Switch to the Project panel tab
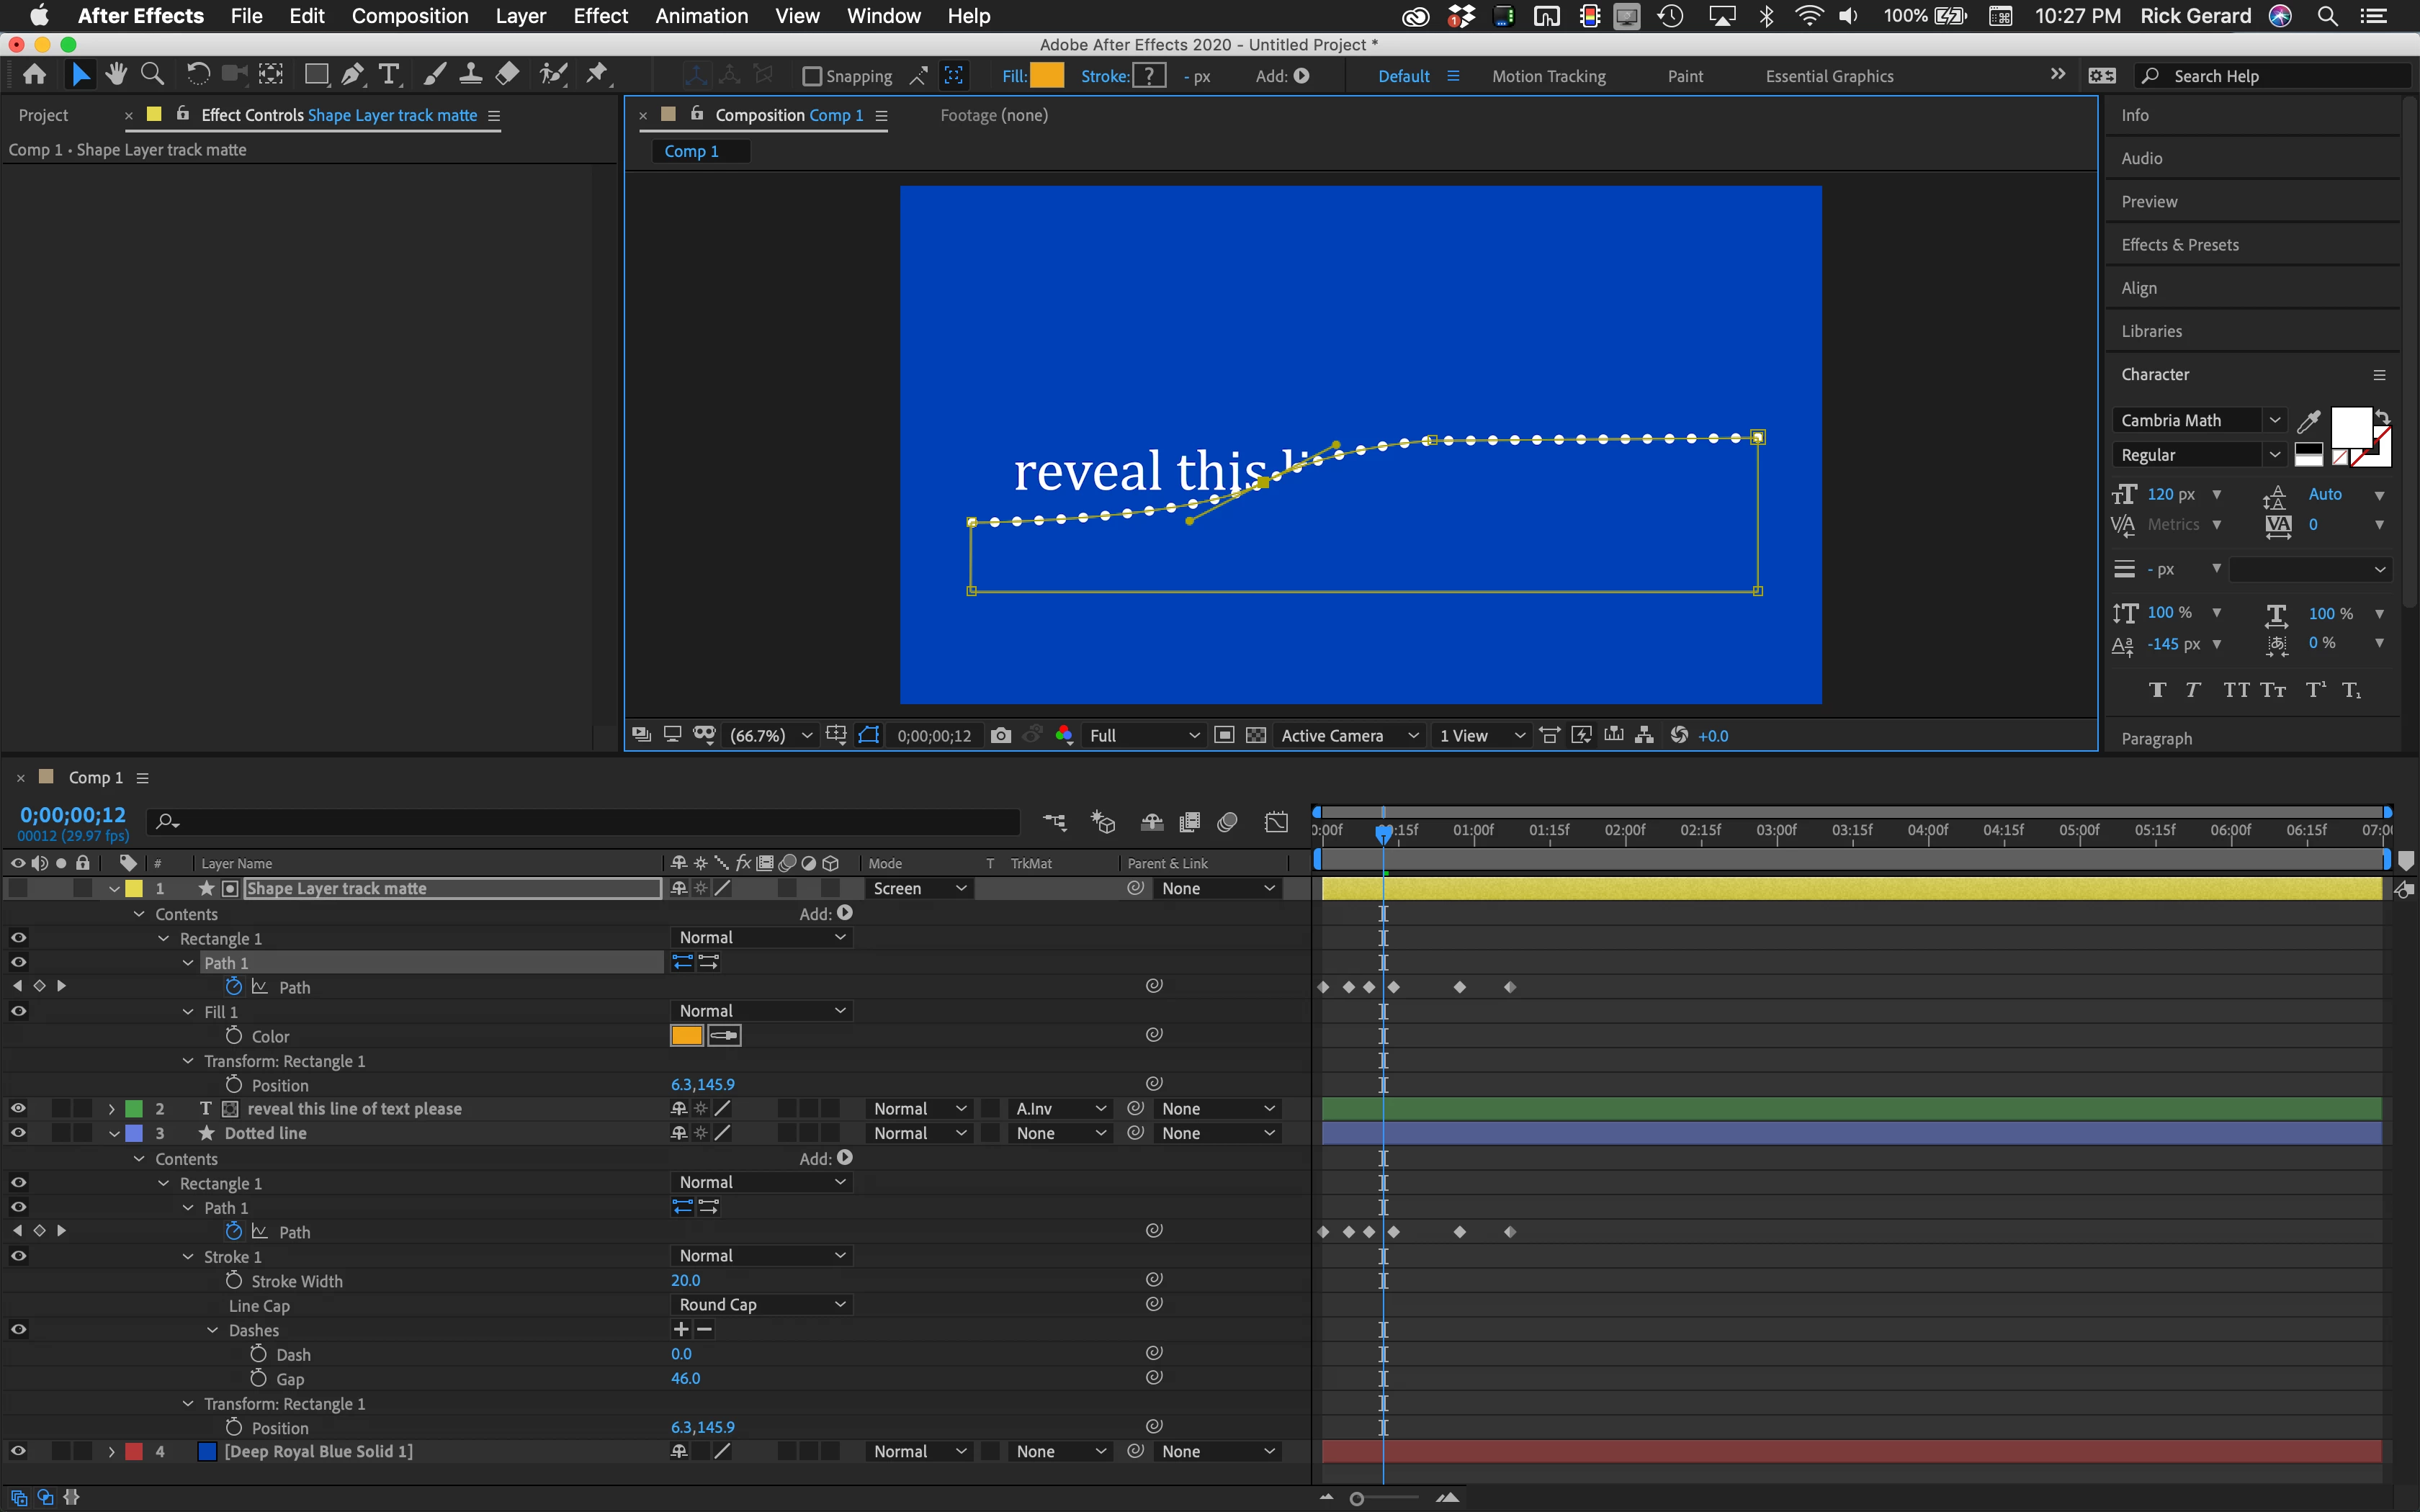Image resolution: width=2420 pixels, height=1512 pixels. [x=44, y=115]
